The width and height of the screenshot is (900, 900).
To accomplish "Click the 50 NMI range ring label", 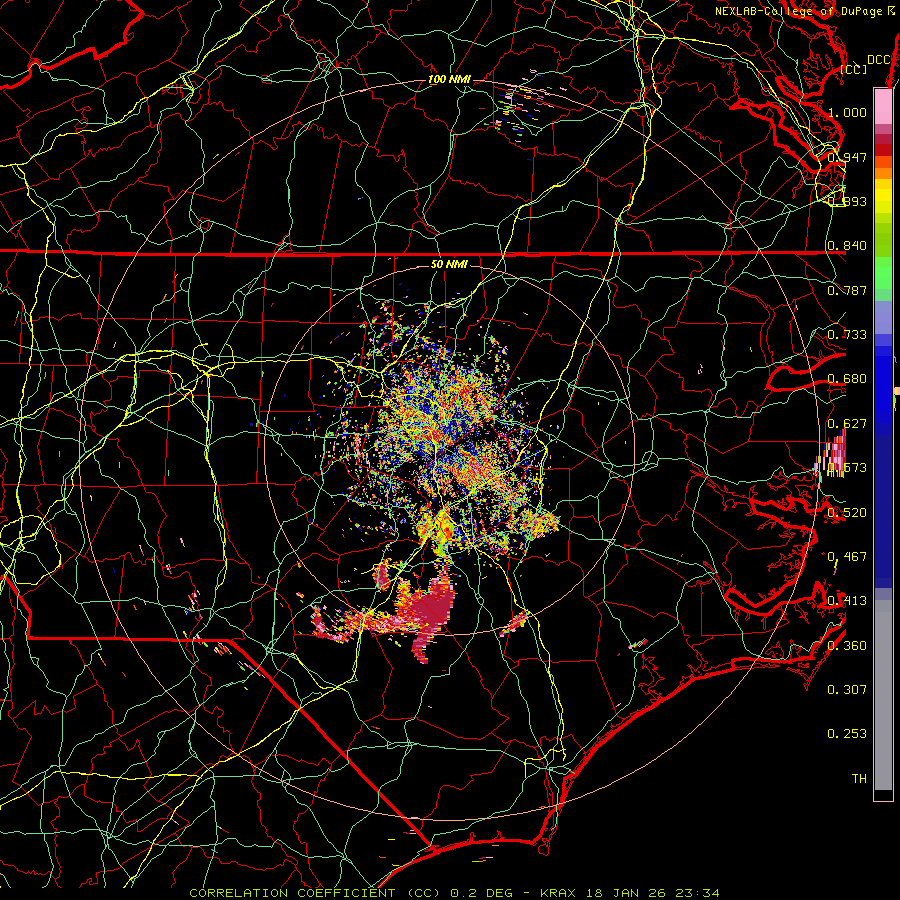I will click(x=449, y=265).
